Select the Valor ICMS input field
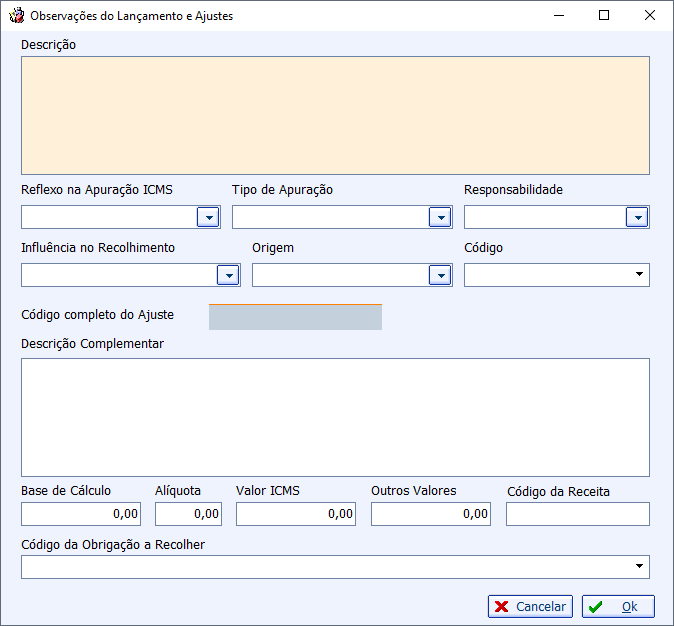The width and height of the screenshot is (674, 626). click(x=296, y=514)
